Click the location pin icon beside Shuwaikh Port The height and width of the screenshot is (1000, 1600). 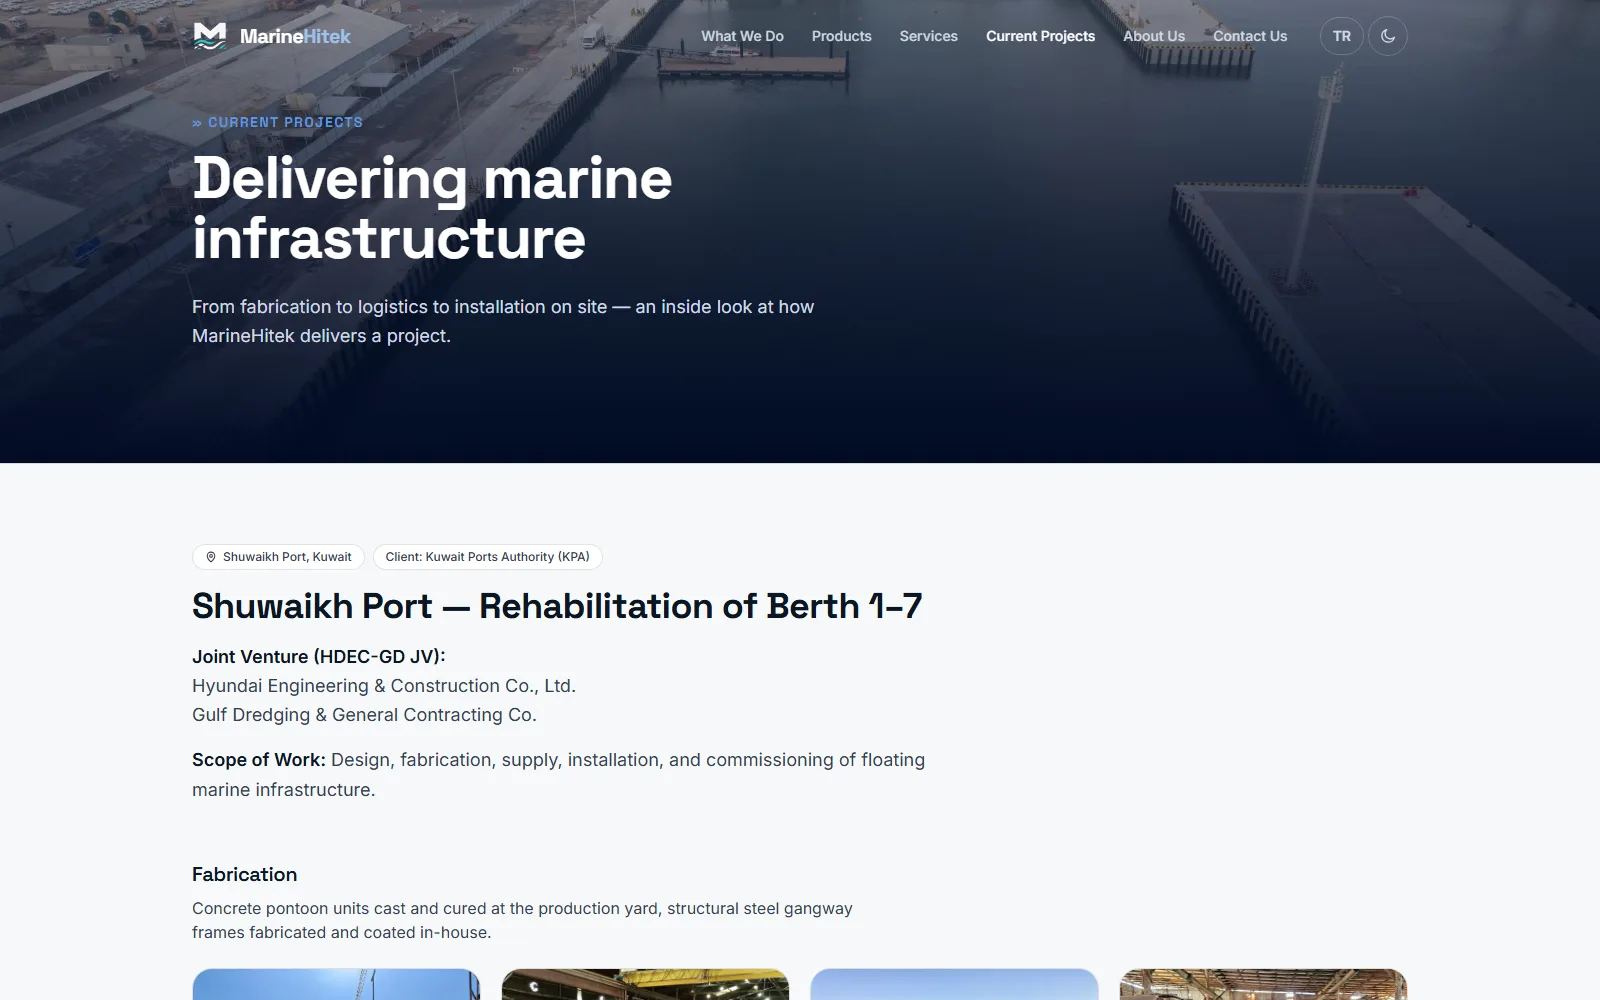(x=211, y=557)
